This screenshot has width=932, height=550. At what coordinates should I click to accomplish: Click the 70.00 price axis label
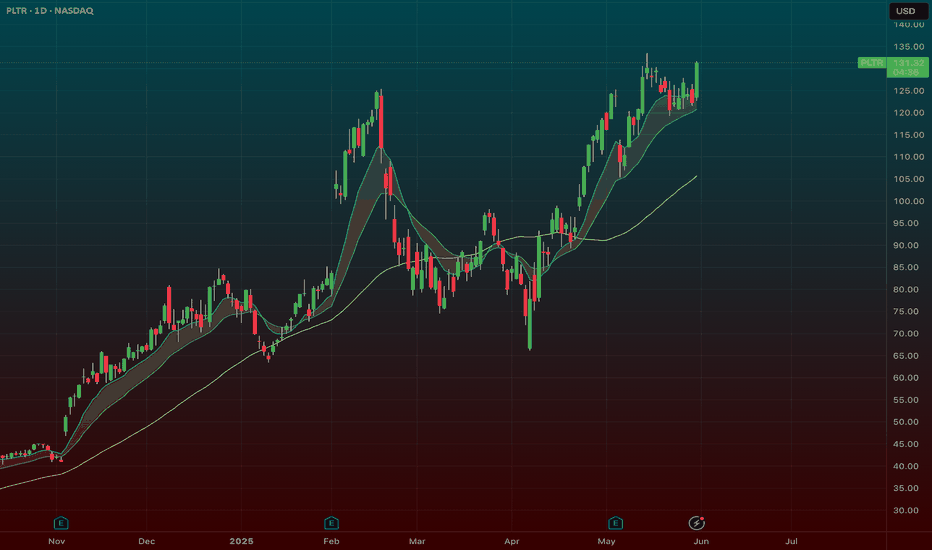[906, 334]
